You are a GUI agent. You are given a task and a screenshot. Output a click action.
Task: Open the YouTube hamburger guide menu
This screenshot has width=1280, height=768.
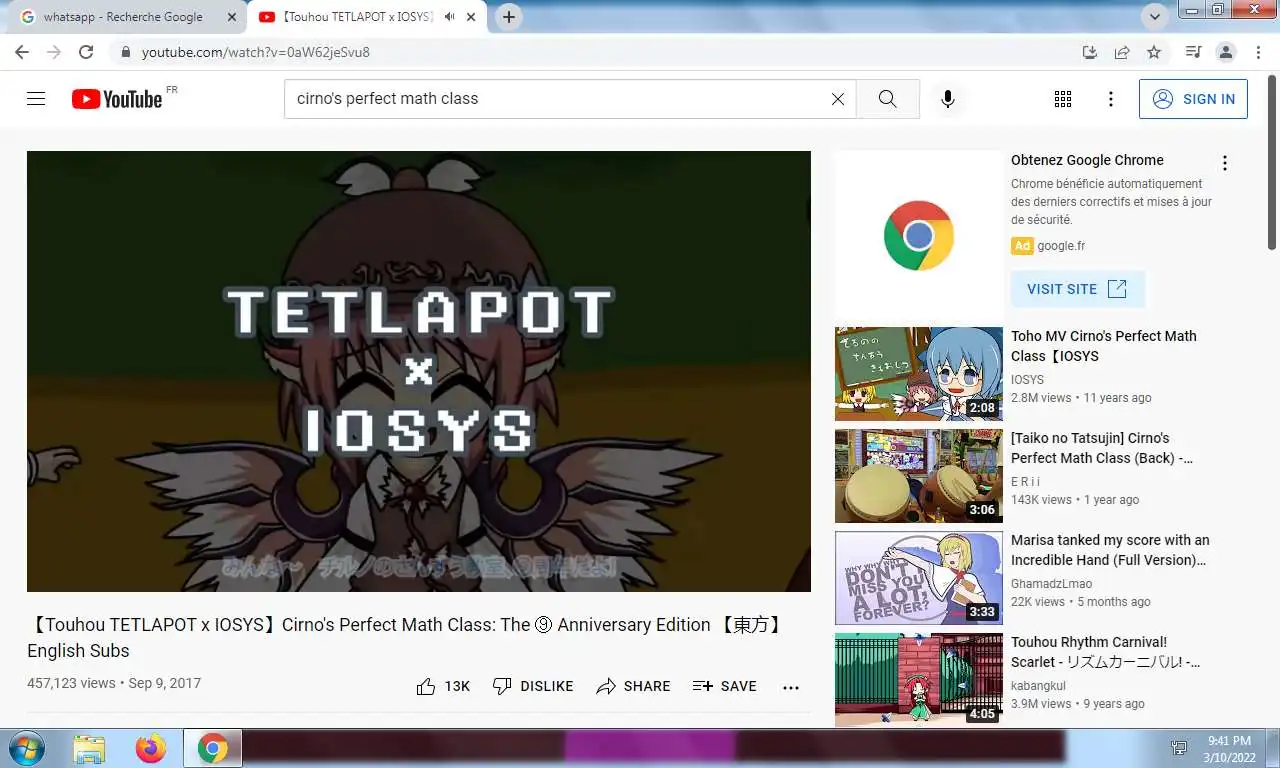click(36, 99)
